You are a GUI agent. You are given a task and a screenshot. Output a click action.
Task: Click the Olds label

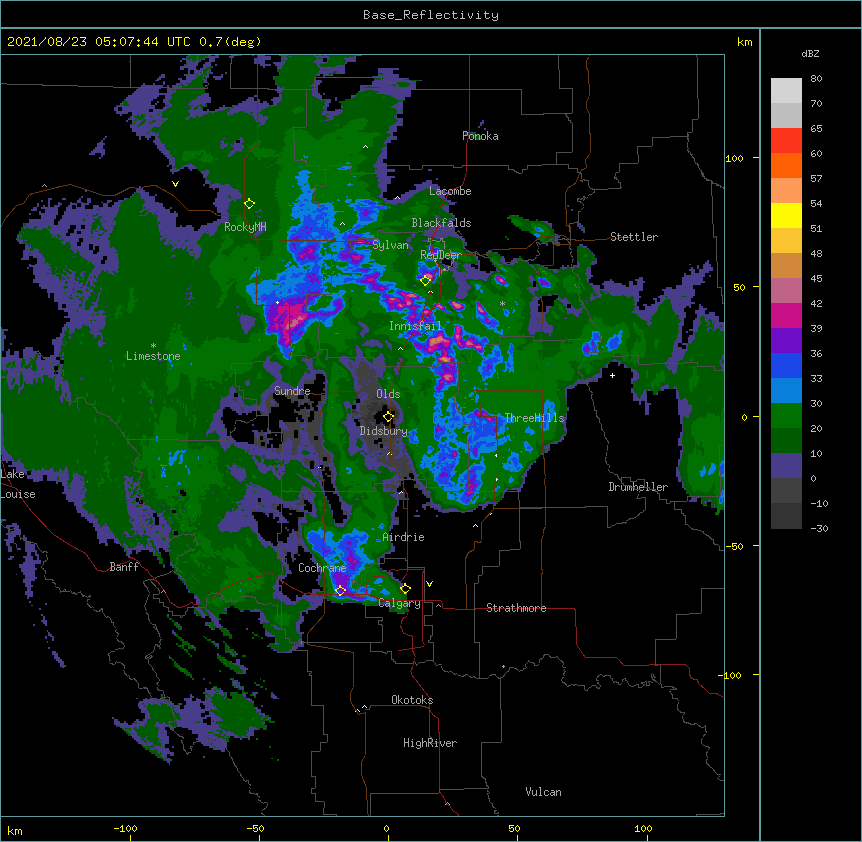point(388,394)
